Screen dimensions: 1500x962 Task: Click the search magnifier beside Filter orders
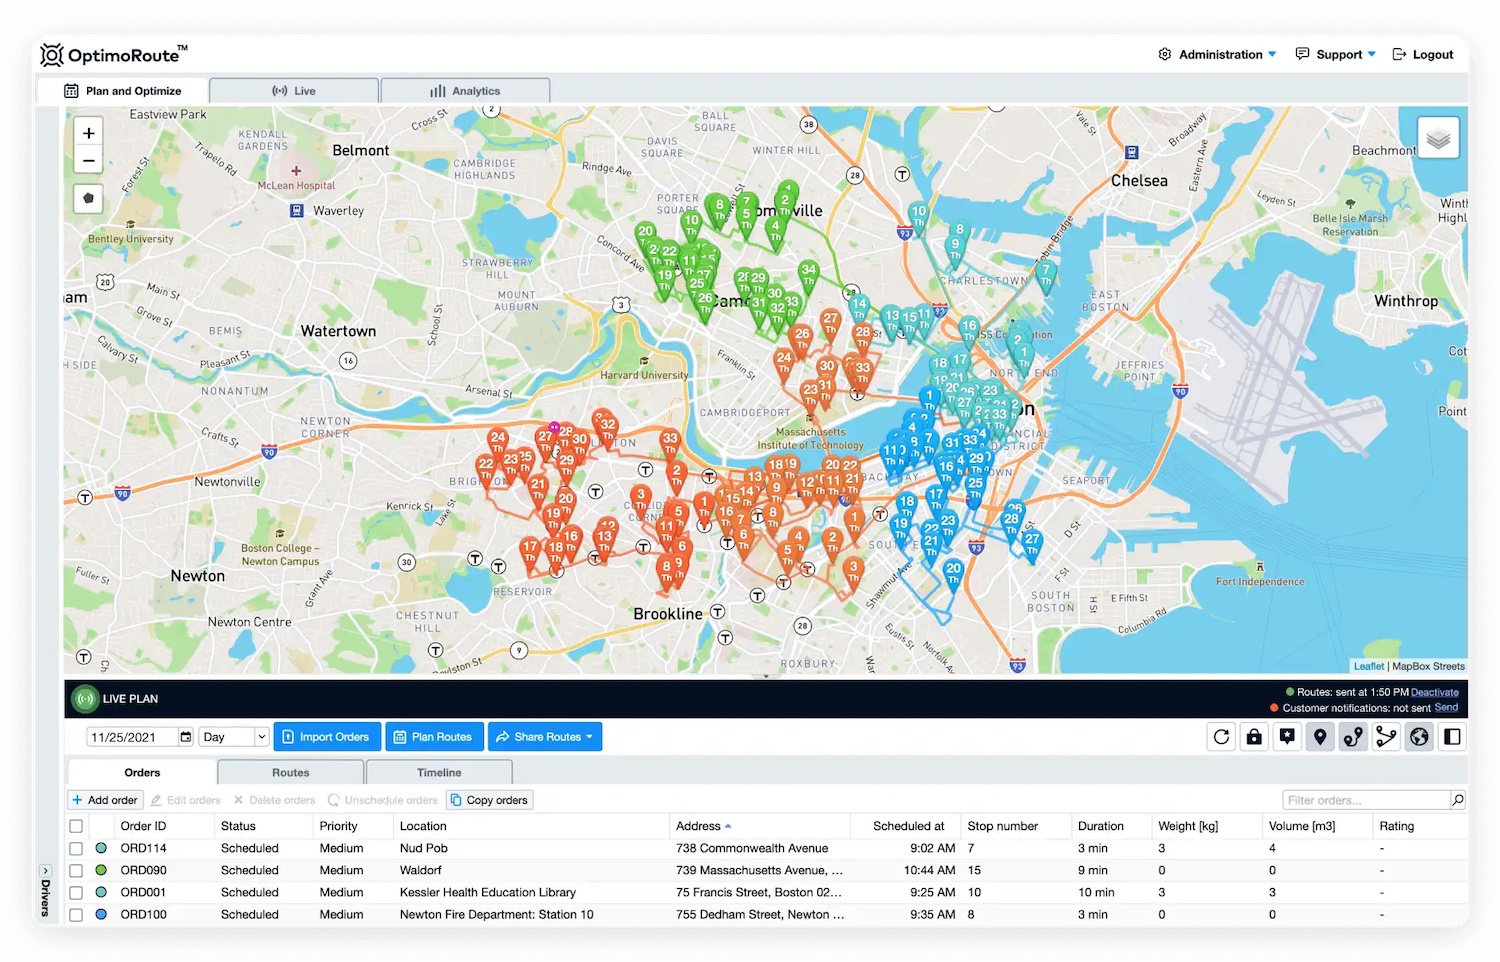[1458, 800]
